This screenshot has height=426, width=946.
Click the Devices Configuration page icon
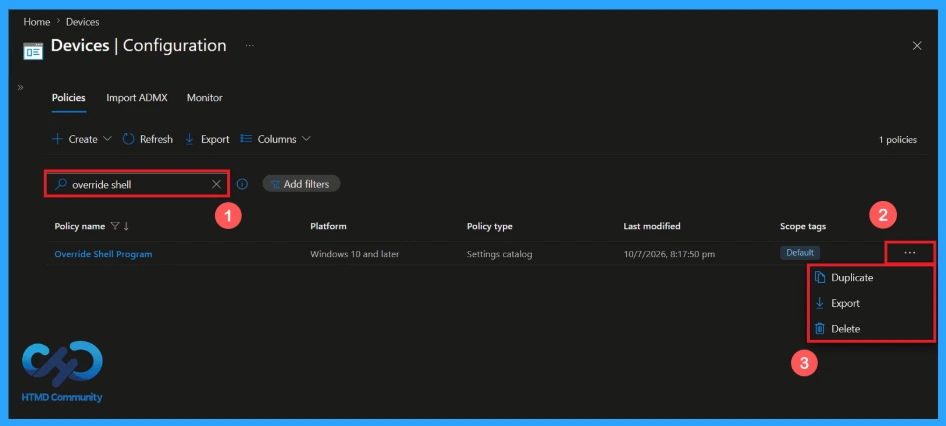(33, 51)
